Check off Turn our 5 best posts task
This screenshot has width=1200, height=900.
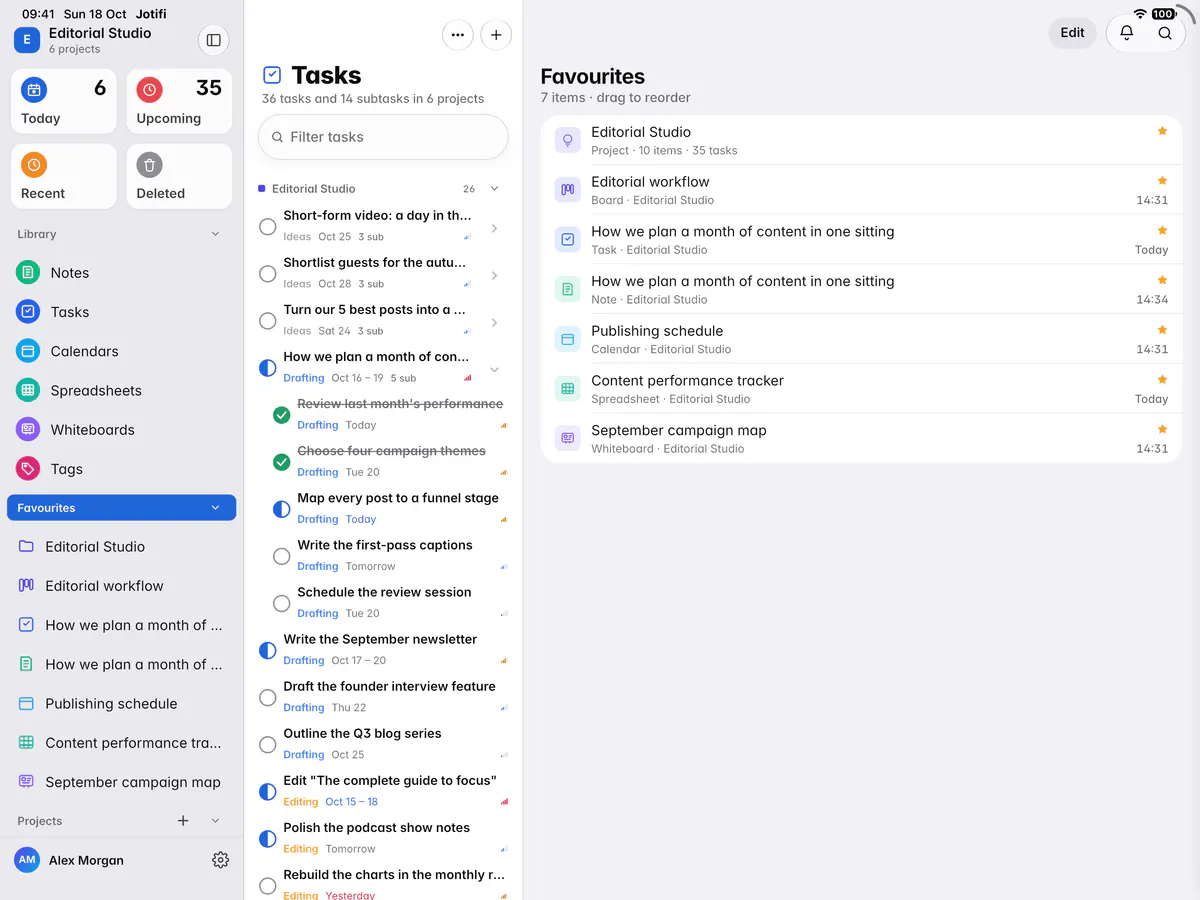click(268, 321)
